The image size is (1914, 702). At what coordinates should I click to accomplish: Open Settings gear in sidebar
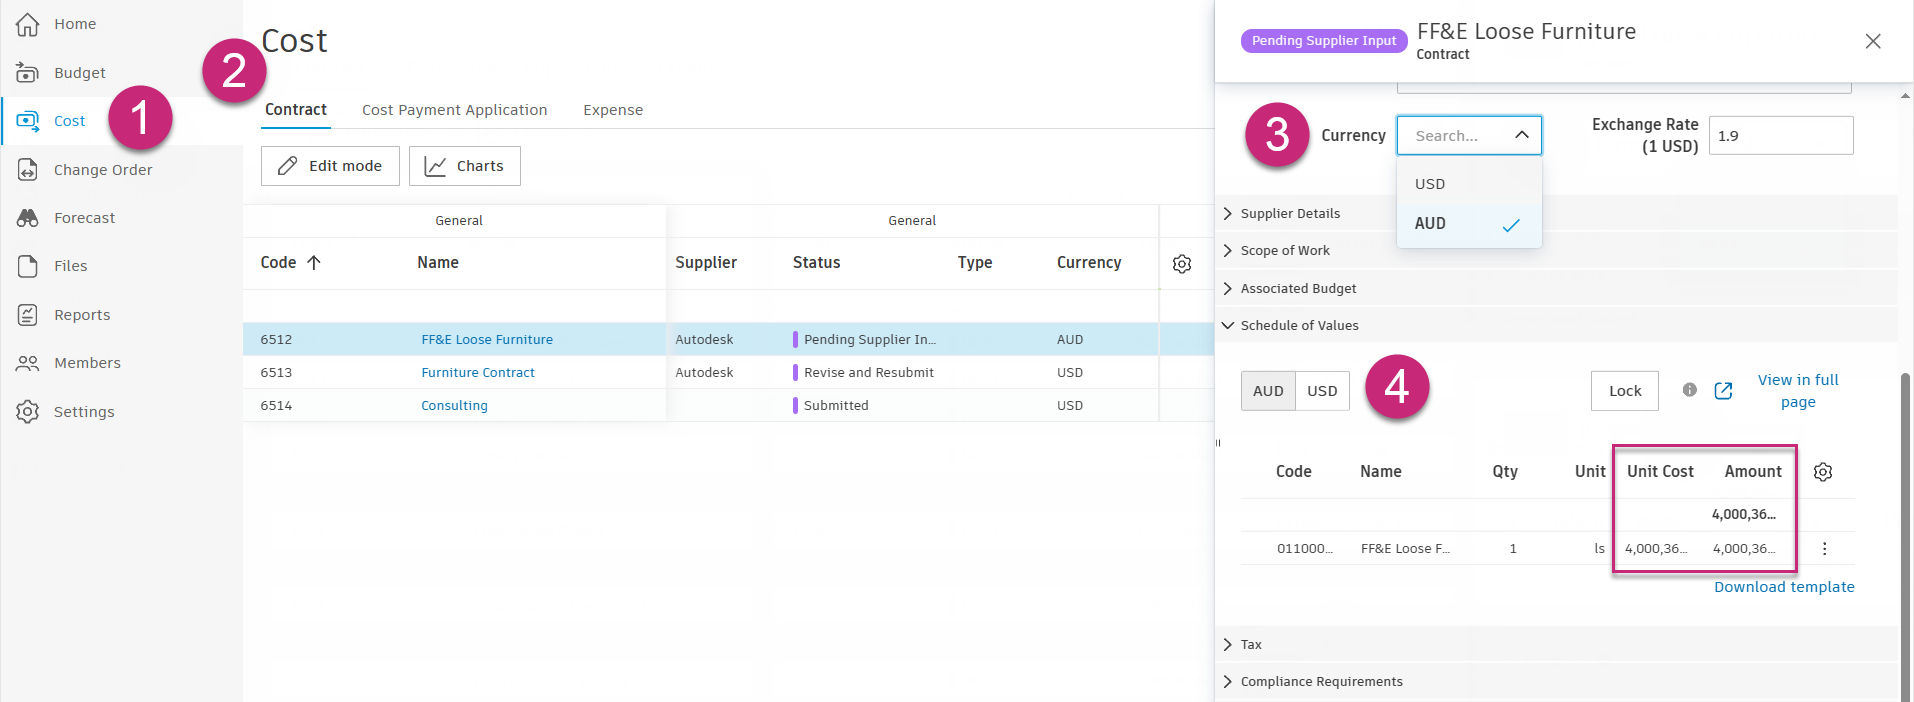(28, 412)
